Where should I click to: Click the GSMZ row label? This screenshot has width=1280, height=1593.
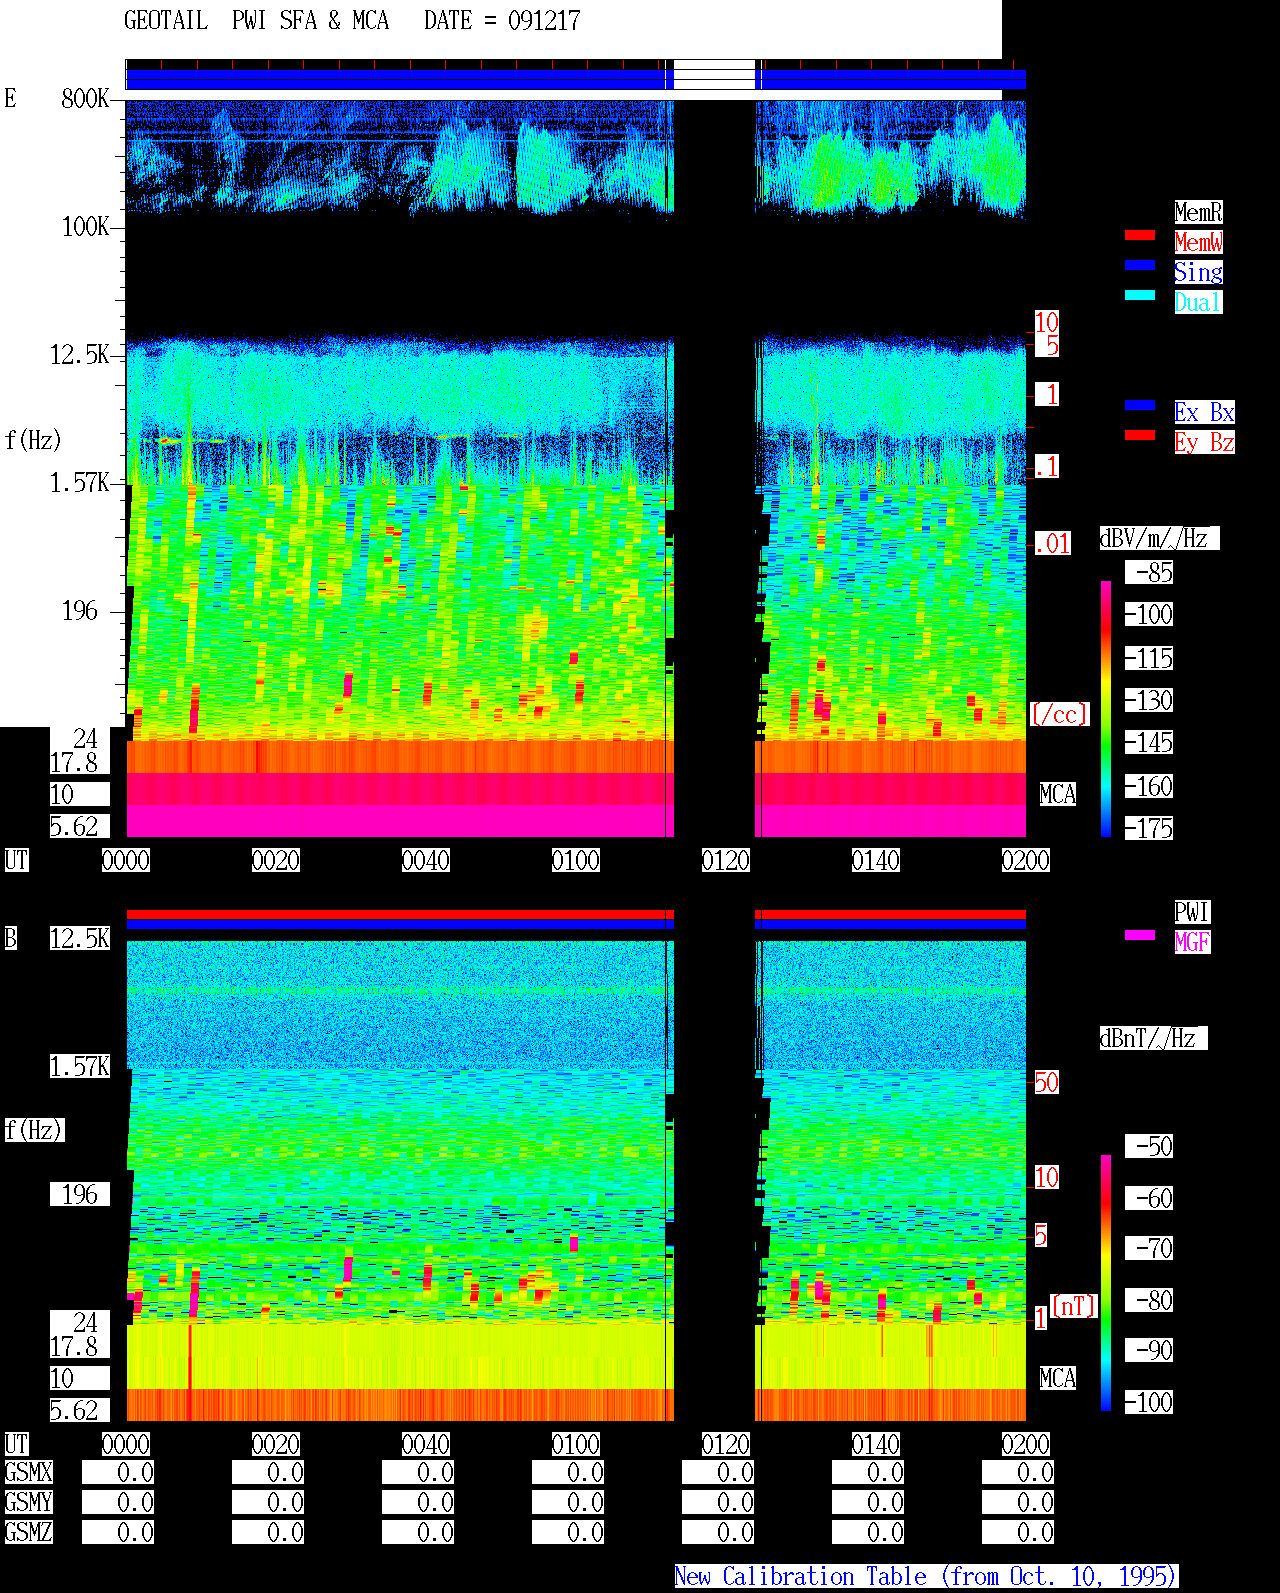click(28, 1532)
